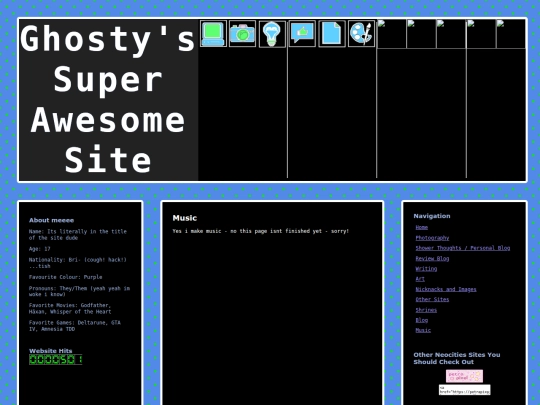The width and height of the screenshot is (540, 405).
Task: Click the light bulb icon
Action: point(272,34)
